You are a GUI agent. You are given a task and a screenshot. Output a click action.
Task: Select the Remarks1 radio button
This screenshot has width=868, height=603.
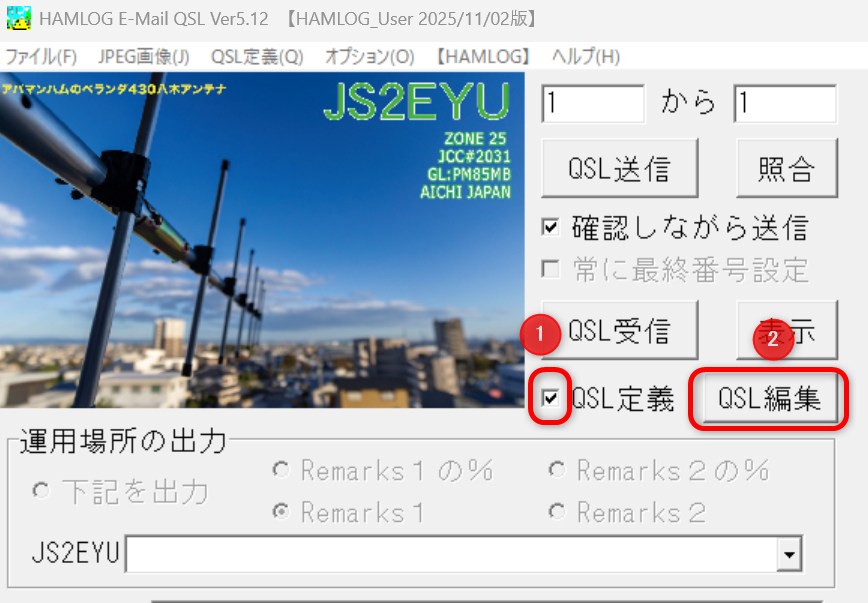(282, 513)
